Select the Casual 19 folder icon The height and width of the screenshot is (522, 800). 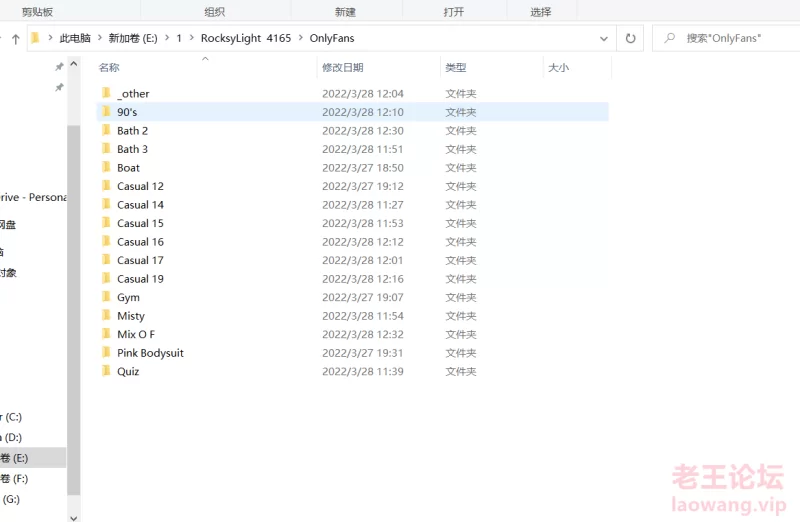106,278
